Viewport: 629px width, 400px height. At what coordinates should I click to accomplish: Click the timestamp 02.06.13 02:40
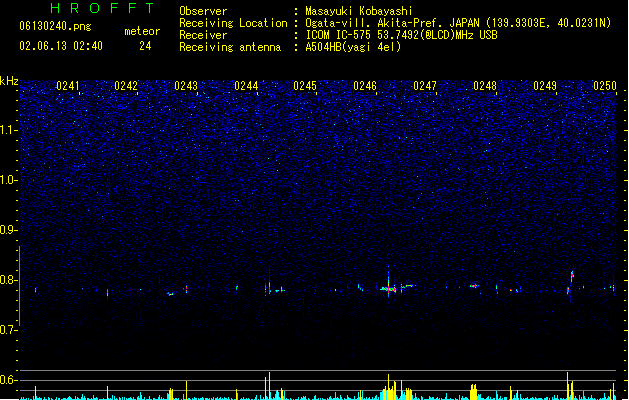(x=61, y=46)
